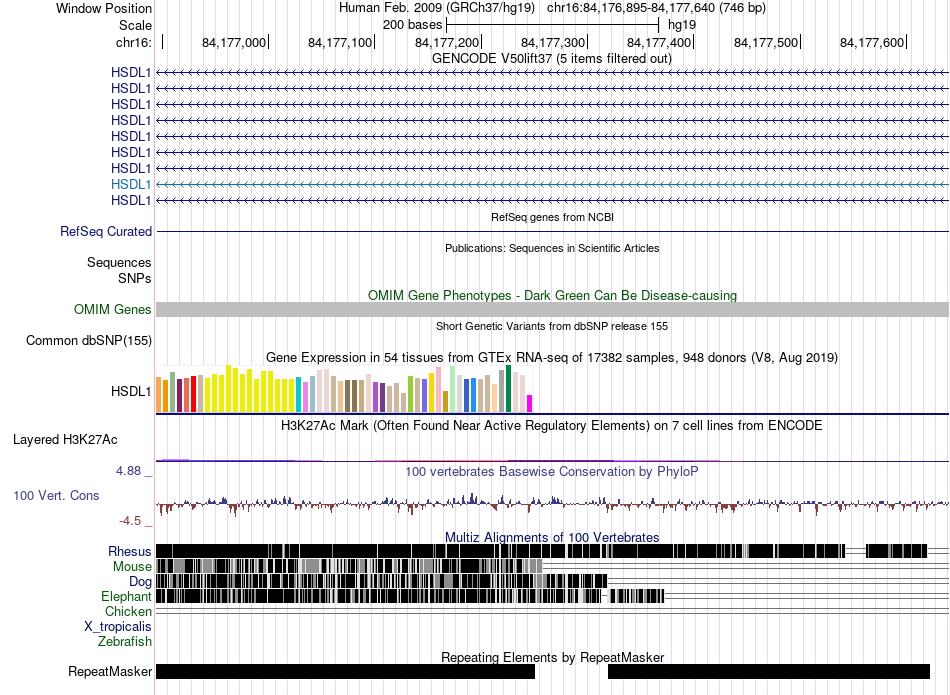The image size is (950, 695).
Task: Click the Elephant alignment label
Action: coord(126,596)
